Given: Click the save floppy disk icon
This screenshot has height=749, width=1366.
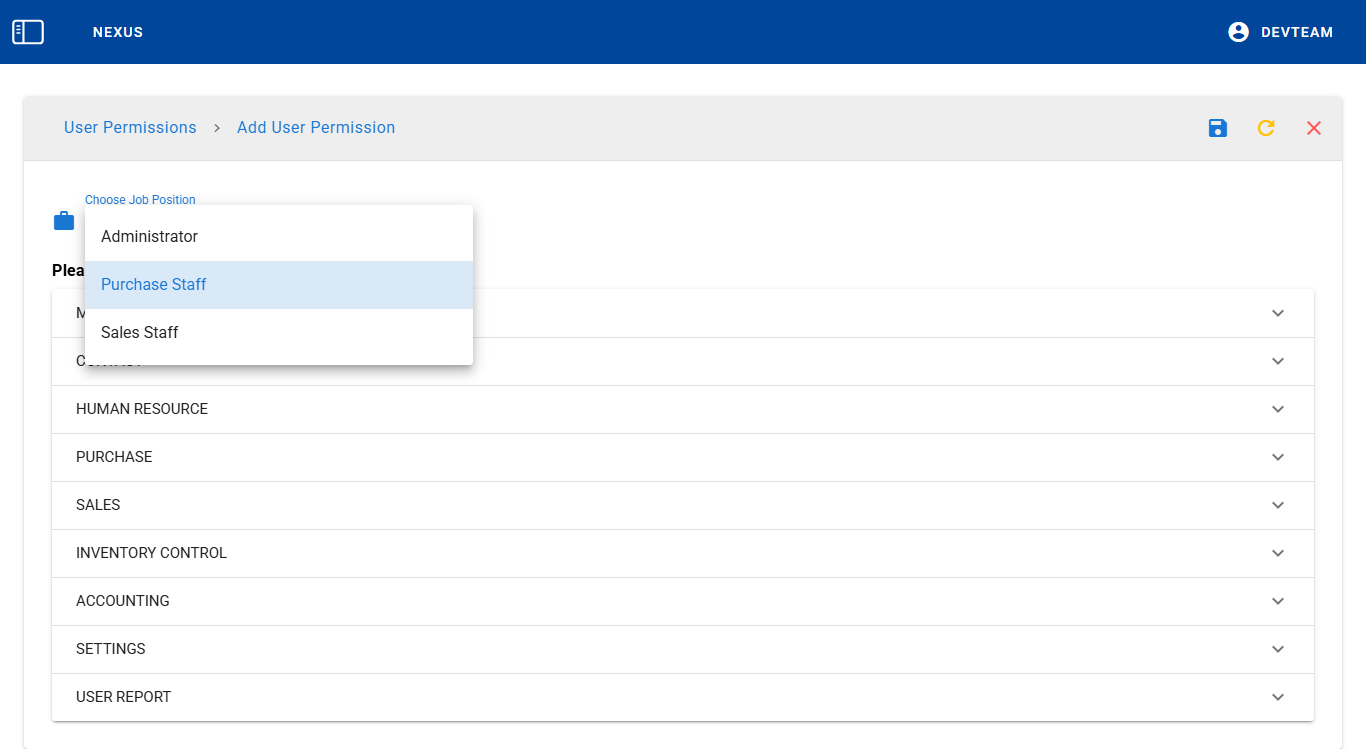Looking at the screenshot, I should pos(1218,128).
